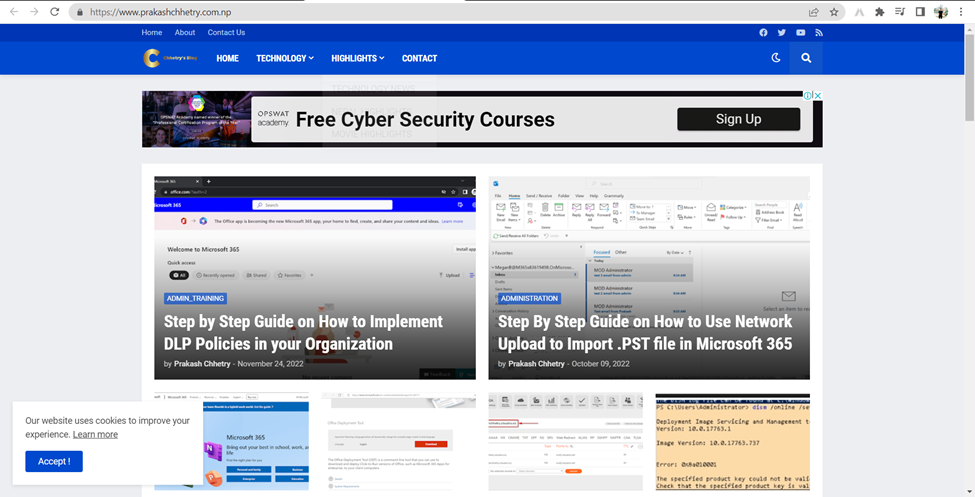The image size is (975, 497).
Task: Accept cookies with Accept button
Action: click(x=54, y=461)
